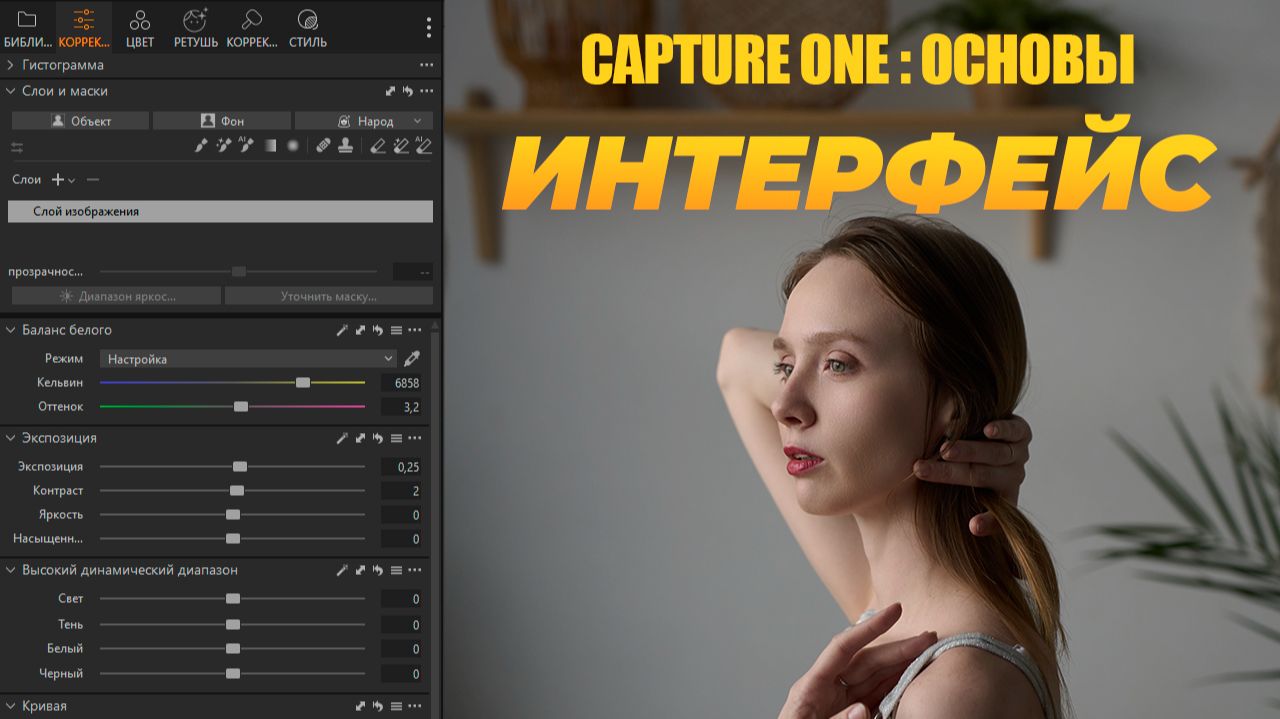Screen dimensions: 1280x719
Task: Click the Оттенок tint slider
Action: (x=232, y=407)
